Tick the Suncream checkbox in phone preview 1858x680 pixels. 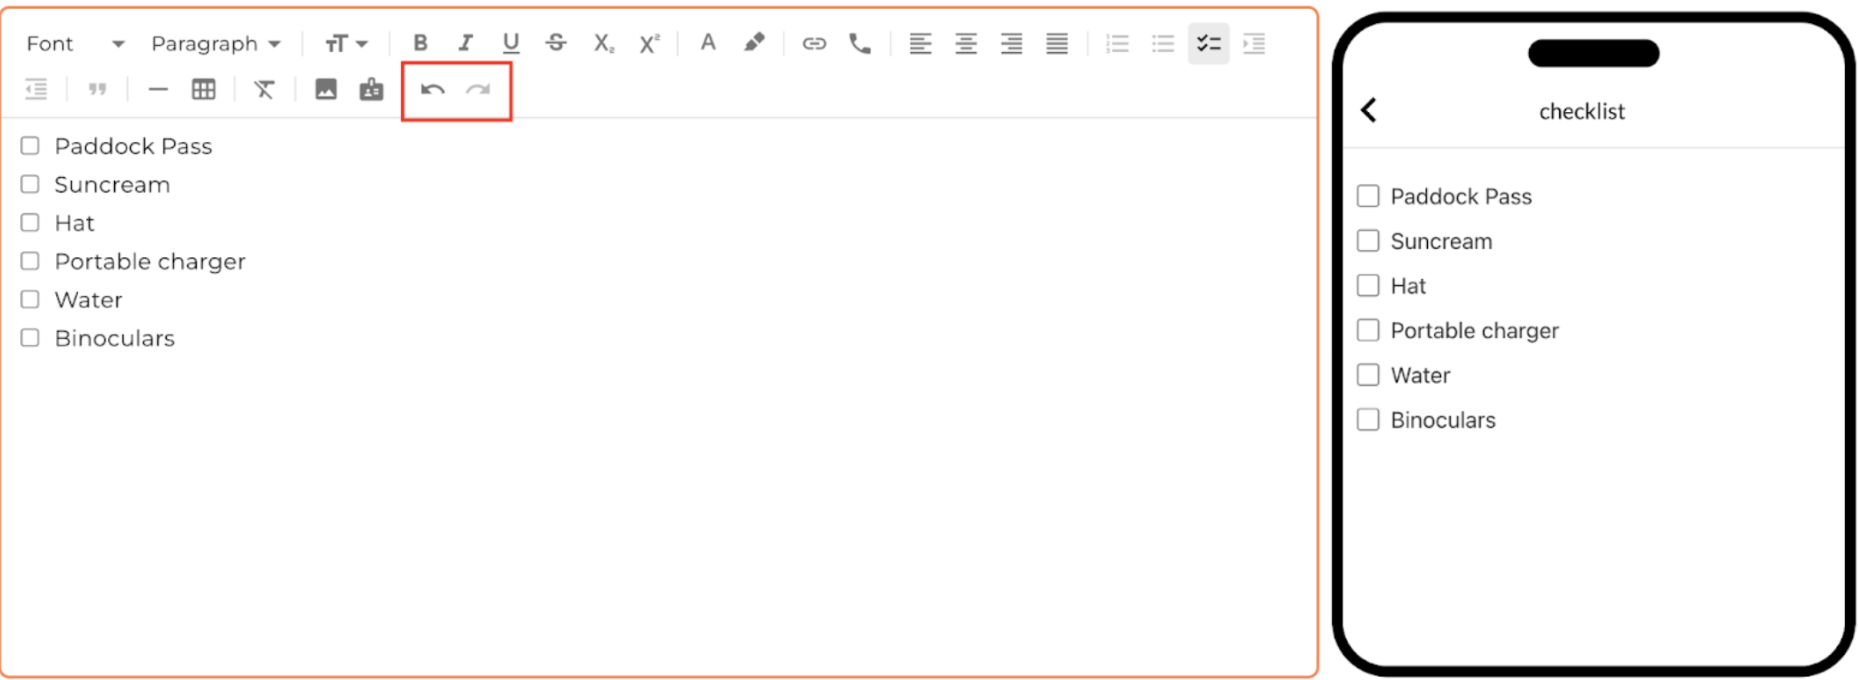pyautogui.click(x=1367, y=241)
